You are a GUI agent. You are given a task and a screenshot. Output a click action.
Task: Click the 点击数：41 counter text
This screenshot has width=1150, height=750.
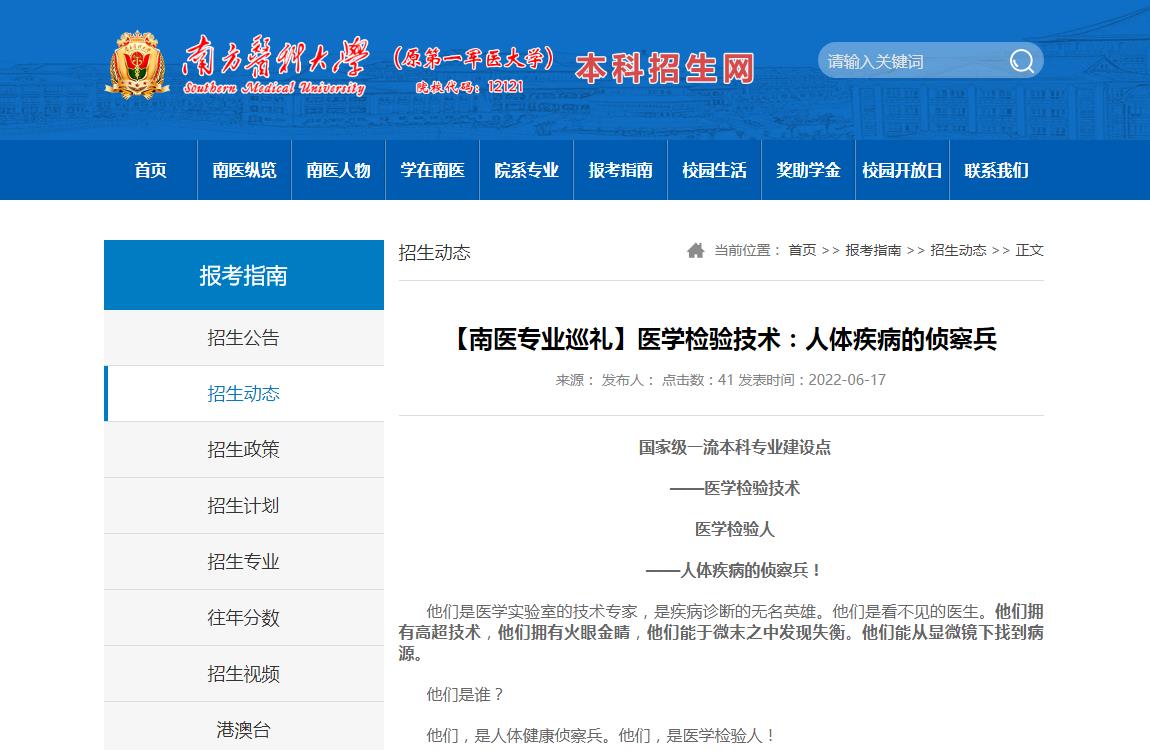coord(697,380)
